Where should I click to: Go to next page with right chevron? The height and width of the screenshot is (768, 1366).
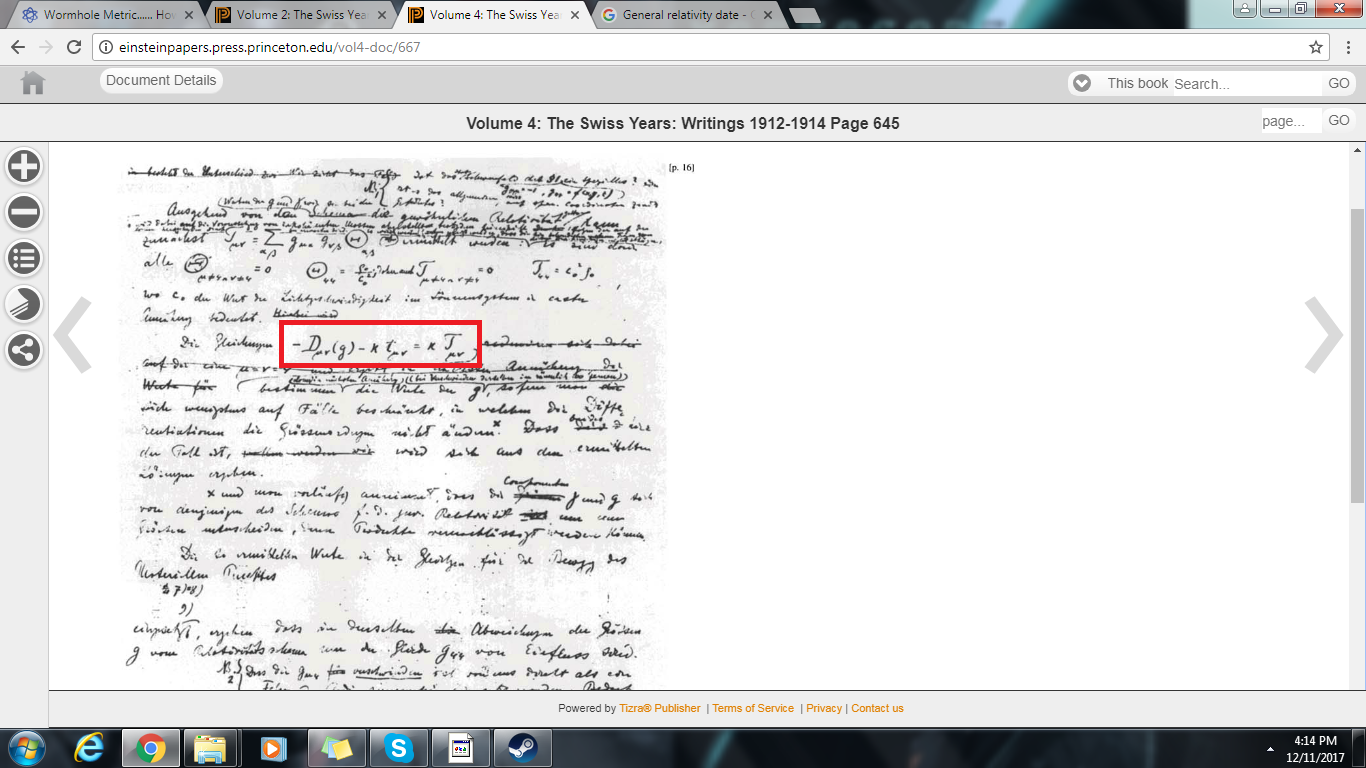(x=1323, y=335)
